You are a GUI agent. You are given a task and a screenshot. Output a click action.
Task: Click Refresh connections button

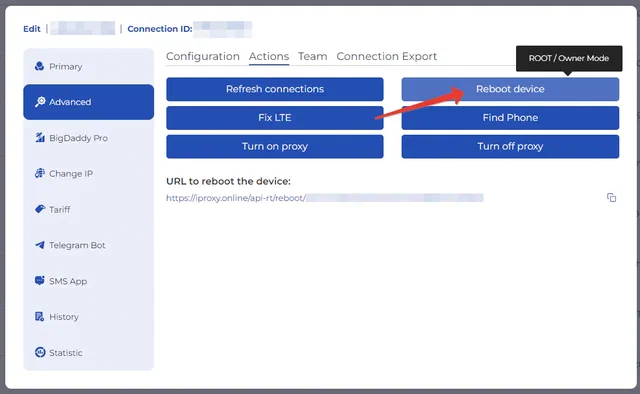tap(275, 89)
